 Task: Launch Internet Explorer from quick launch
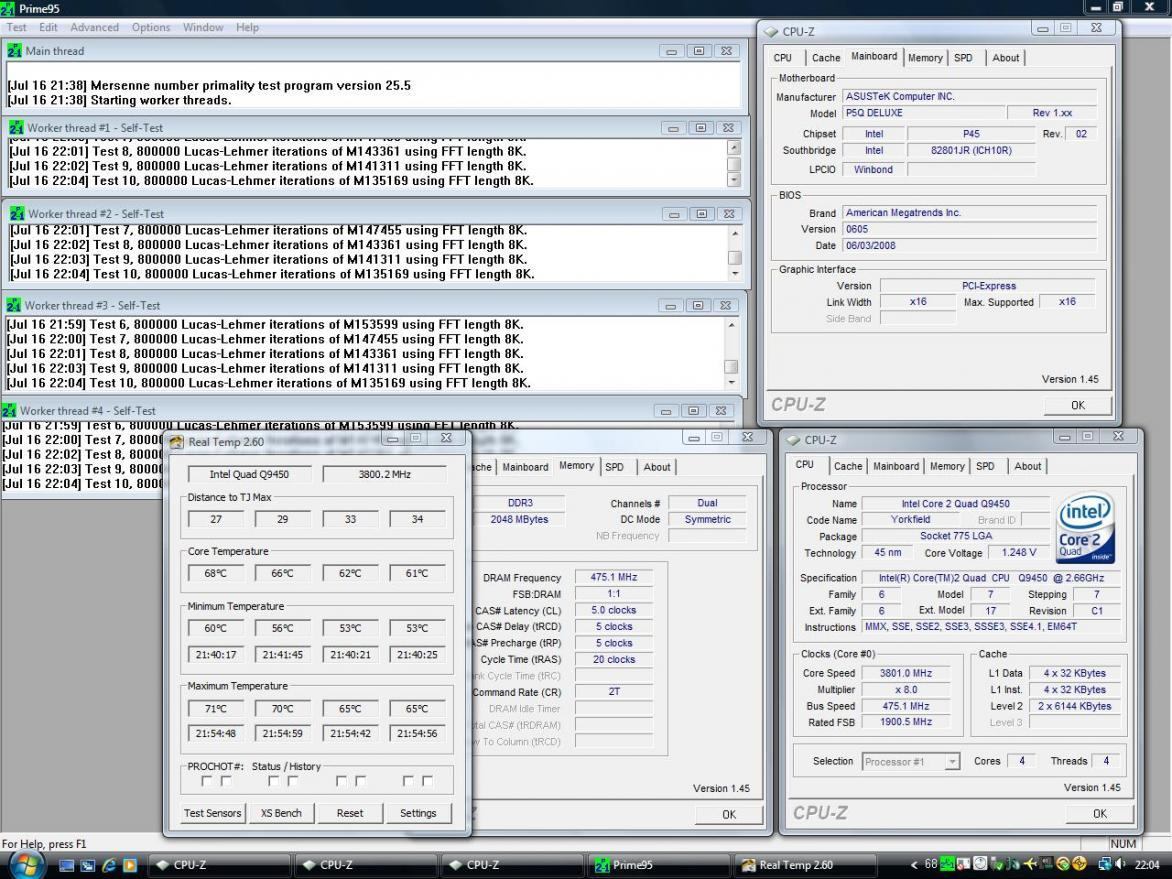coord(108,866)
